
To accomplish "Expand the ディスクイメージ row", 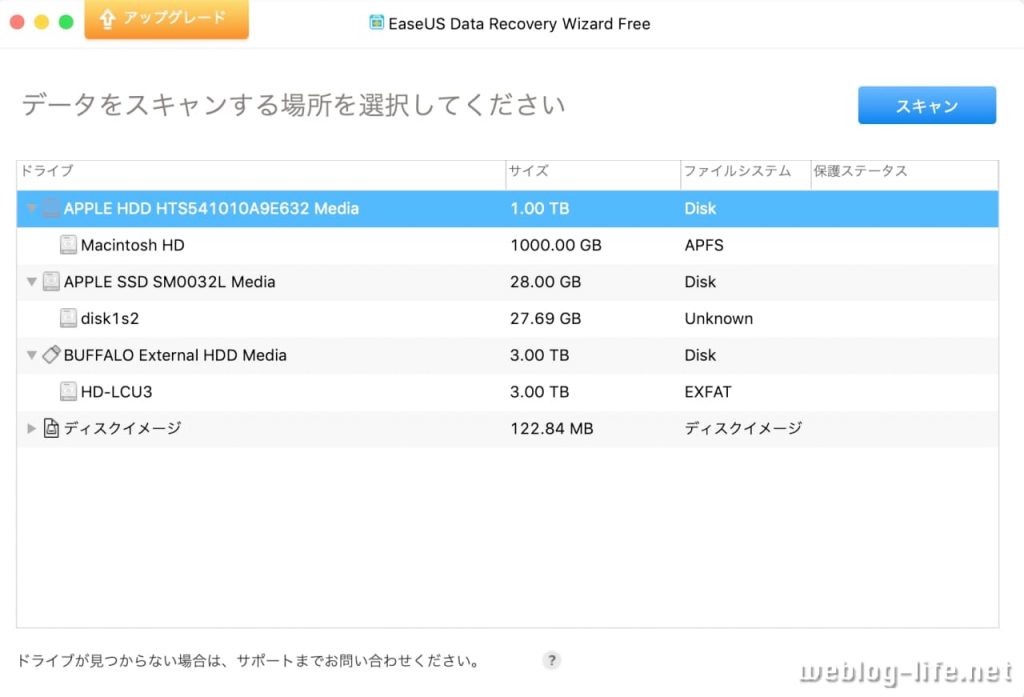I will click(31, 429).
